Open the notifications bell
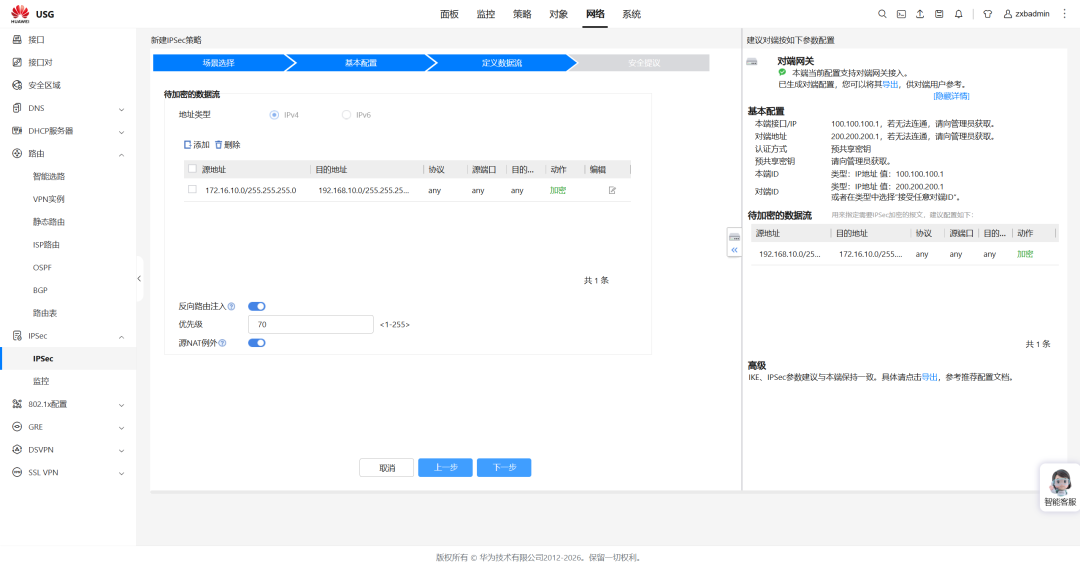The image size is (1080, 568). coord(958,14)
